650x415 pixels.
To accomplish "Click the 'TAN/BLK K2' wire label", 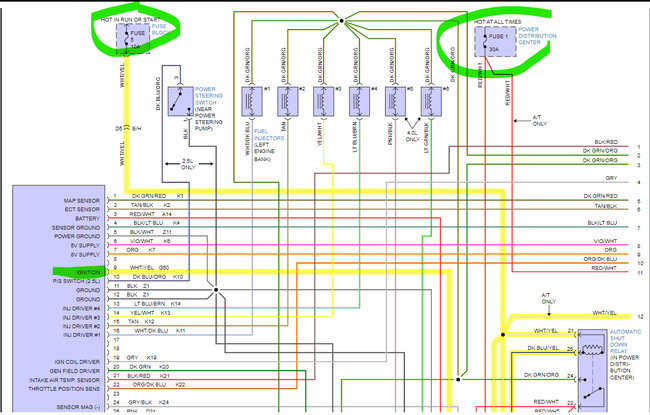I will point(151,205).
